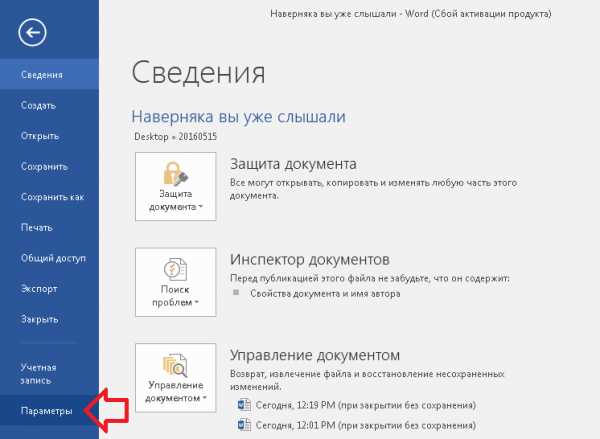Click the padlock and key protection icon

tap(176, 173)
